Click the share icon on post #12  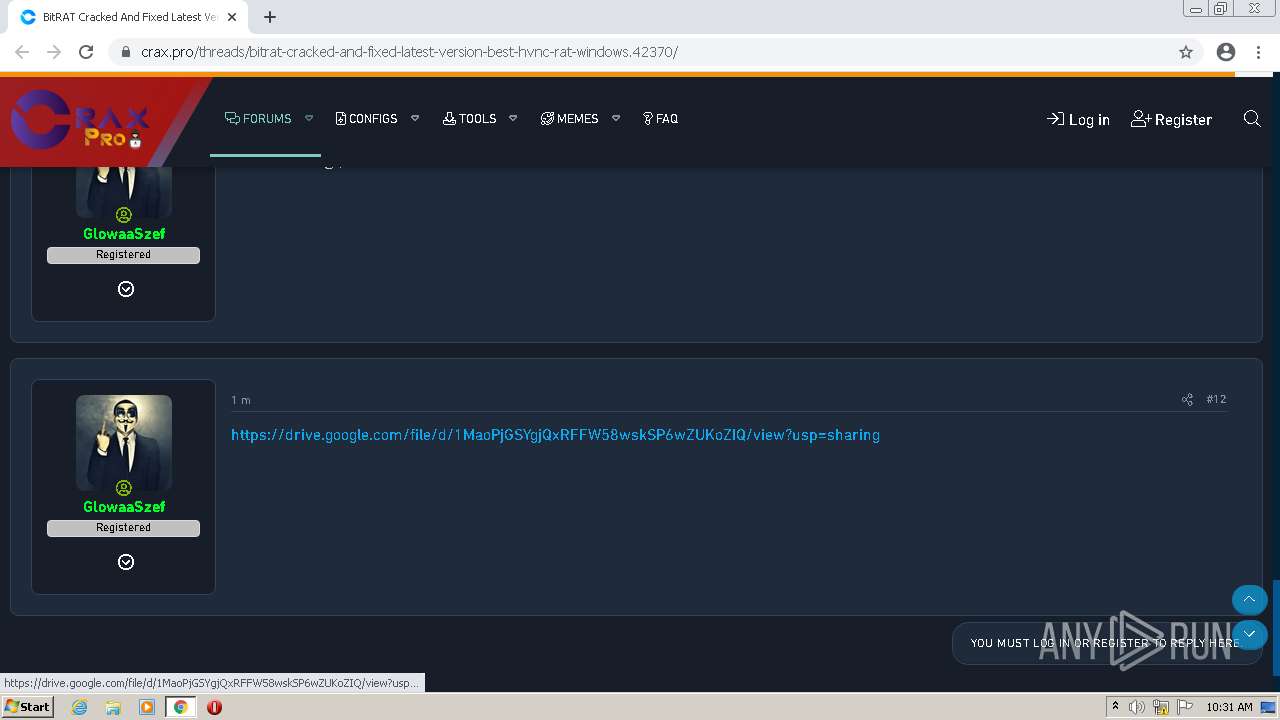coord(1187,399)
